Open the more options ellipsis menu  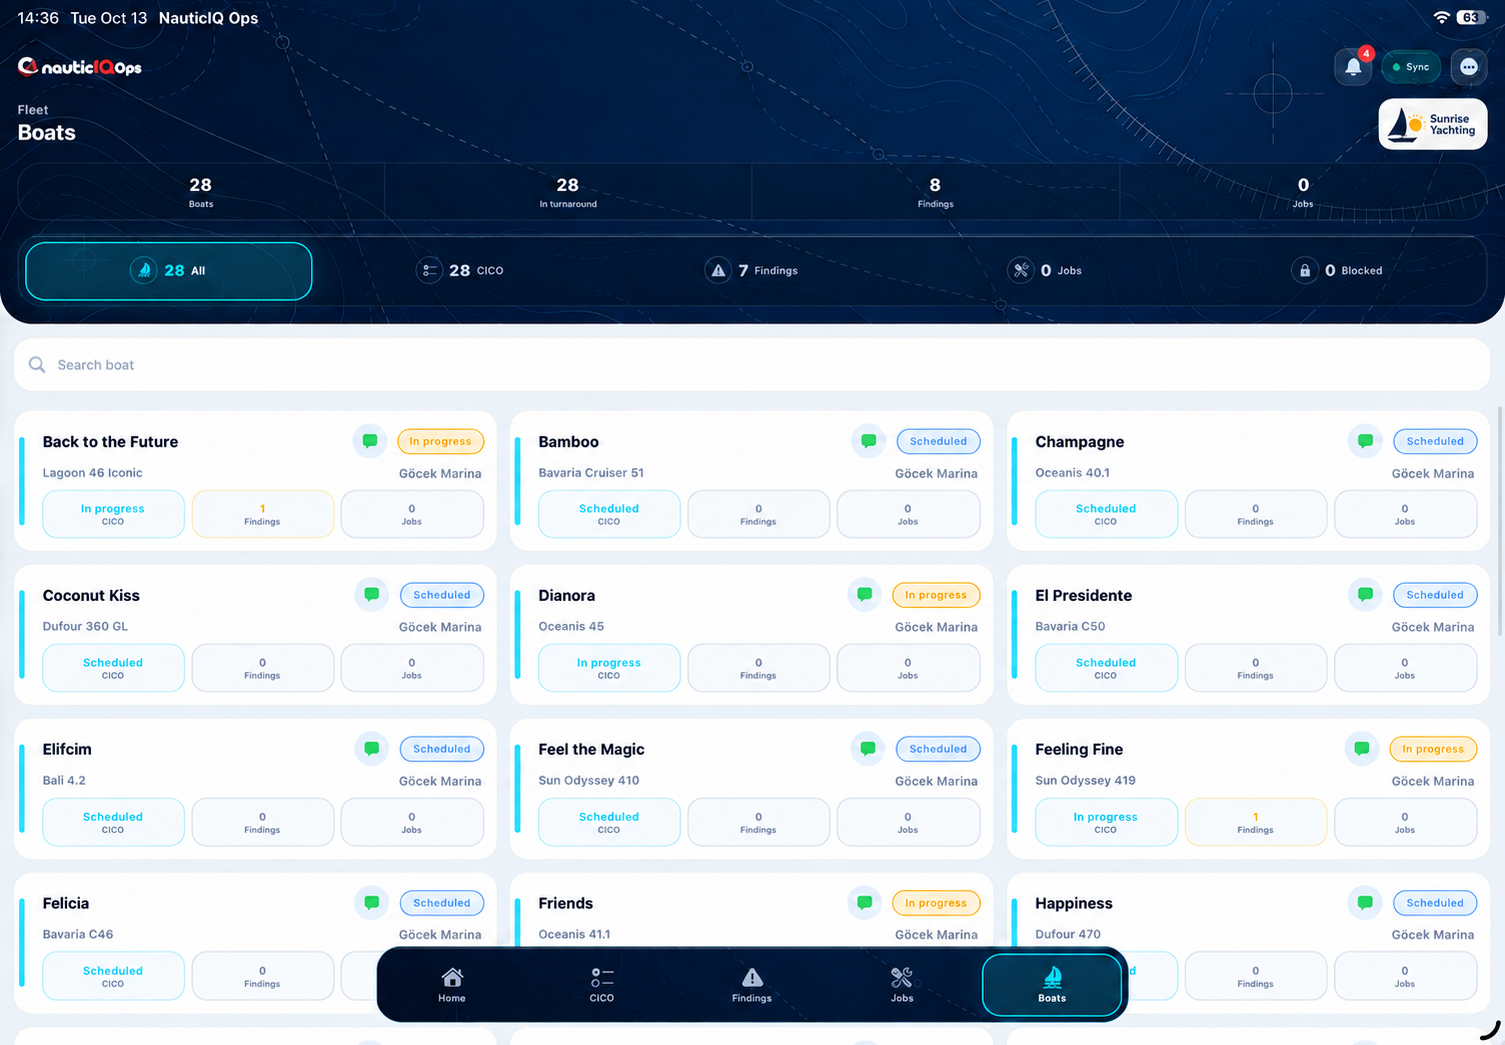pyautogui.click(x=1468, y=67)
